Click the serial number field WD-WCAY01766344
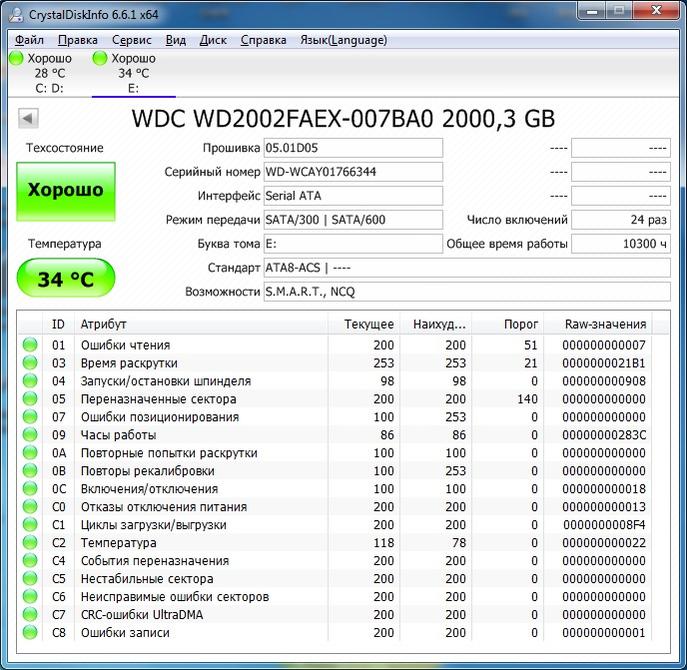 (x=353, y=172)
